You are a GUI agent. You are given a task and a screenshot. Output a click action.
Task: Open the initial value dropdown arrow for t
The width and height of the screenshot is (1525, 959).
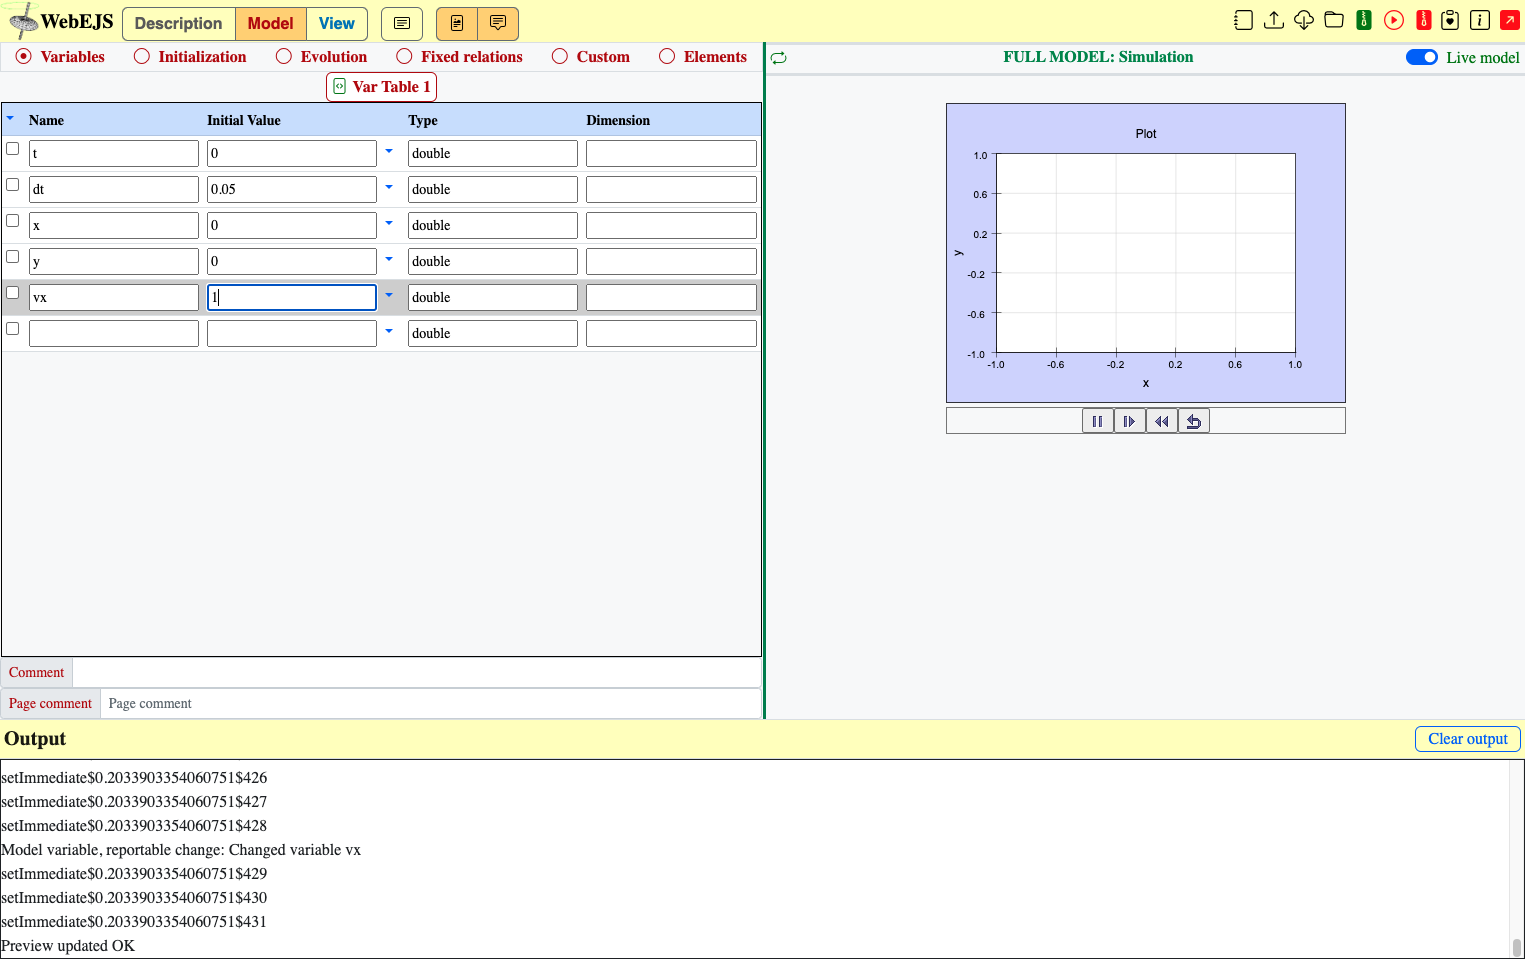click(x=389, y=152)
